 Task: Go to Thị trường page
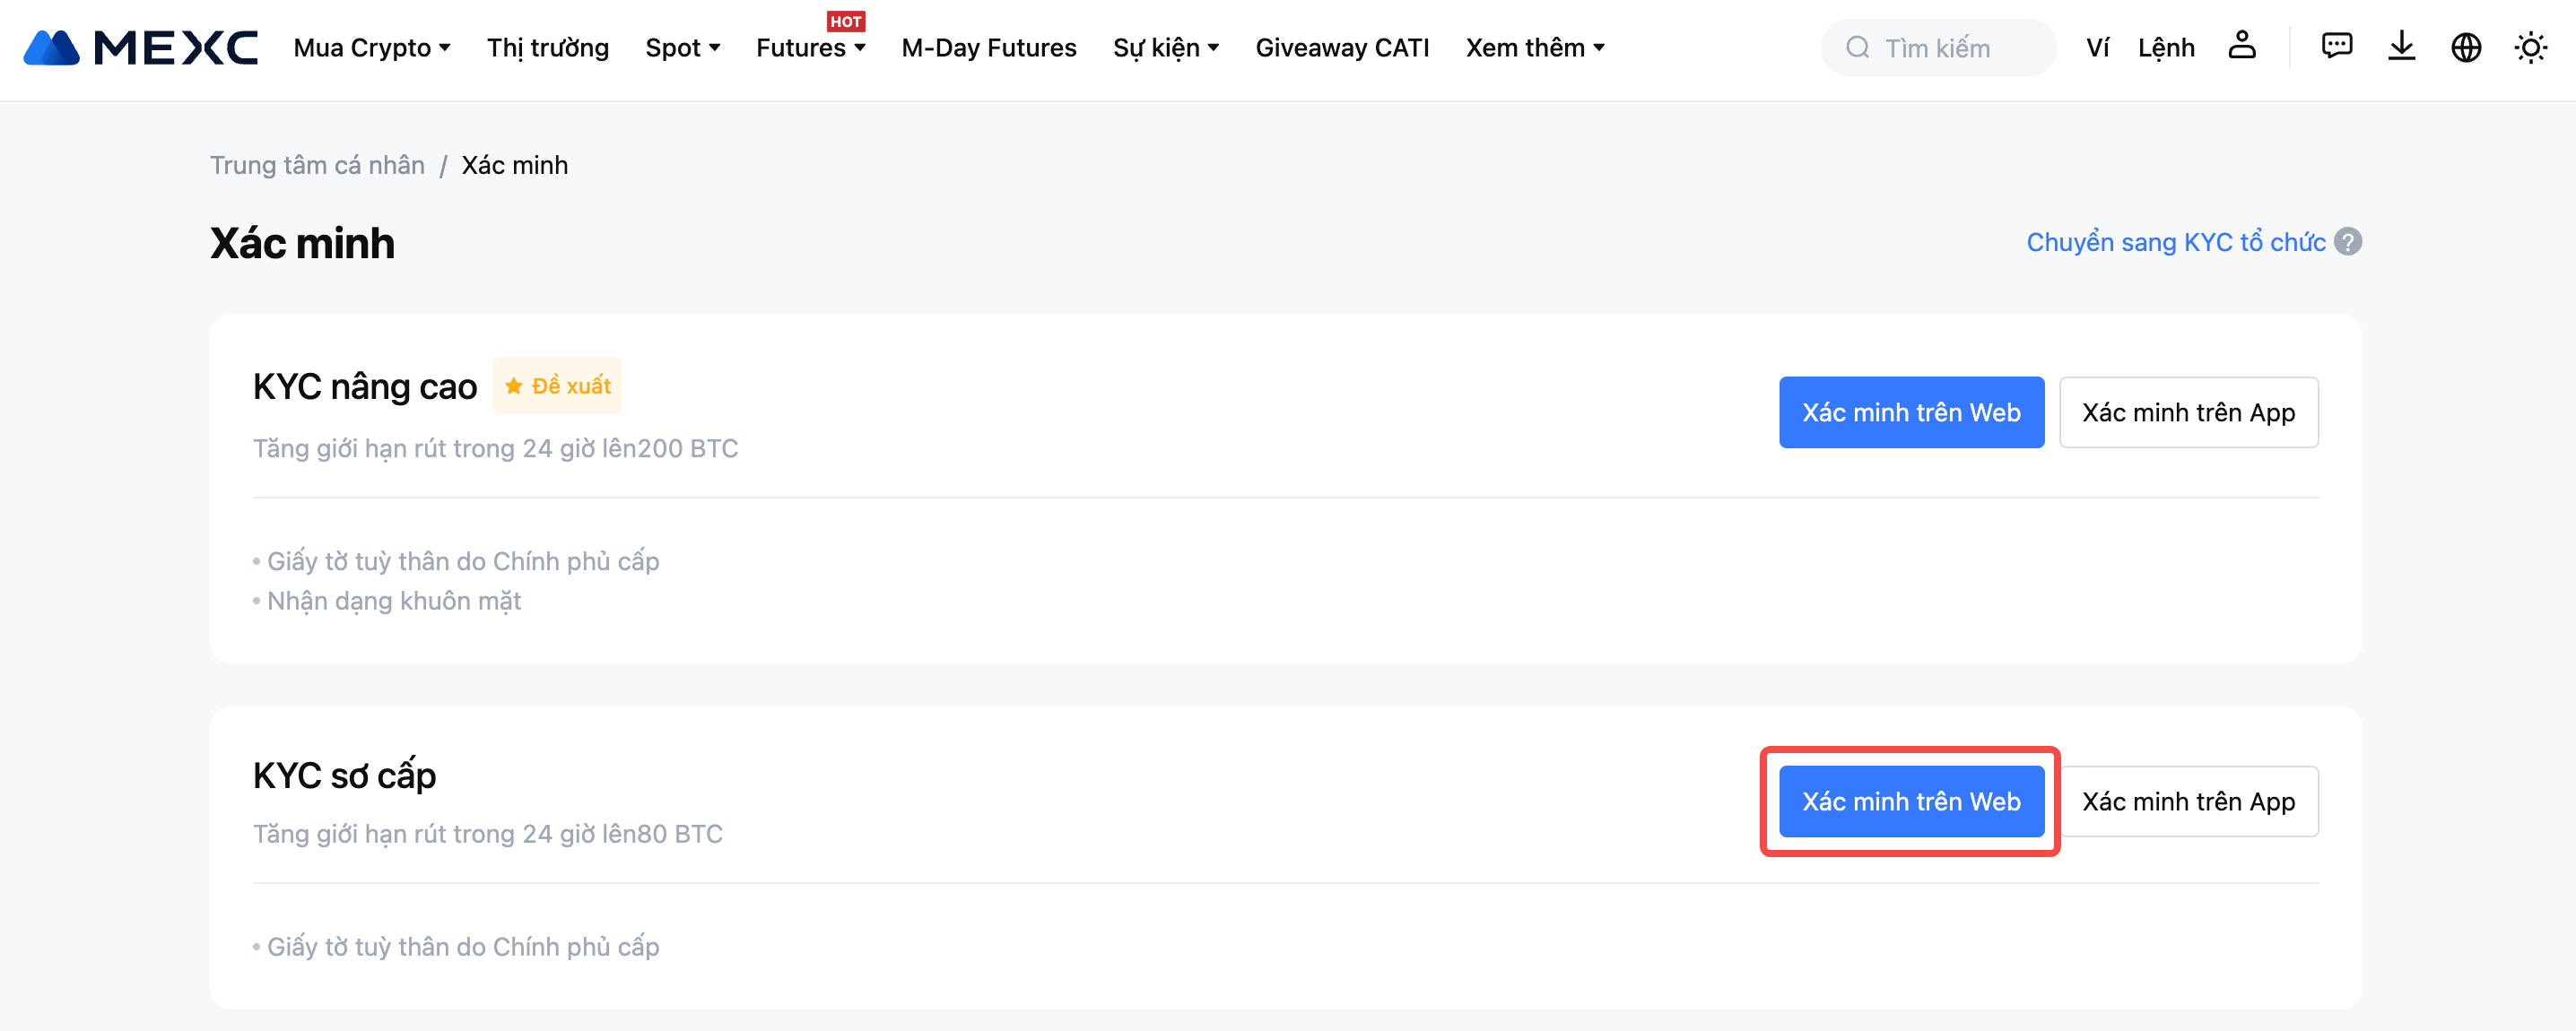pyautogui.click(x=547, y=48)
